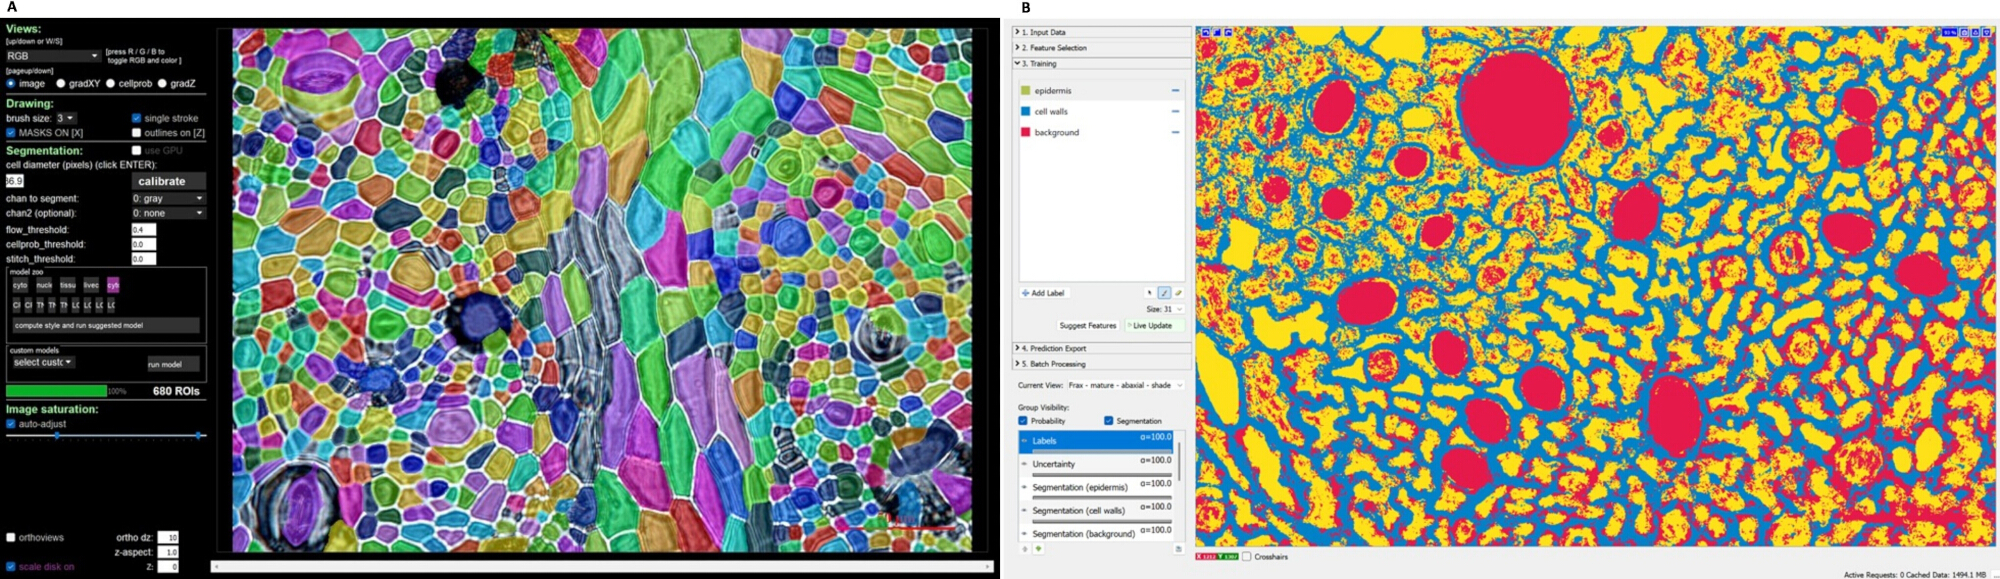This screenshot has width=2000, height=579.
Task: Click the blue cell walls color swatch
Action: [x=1025, y=112]
